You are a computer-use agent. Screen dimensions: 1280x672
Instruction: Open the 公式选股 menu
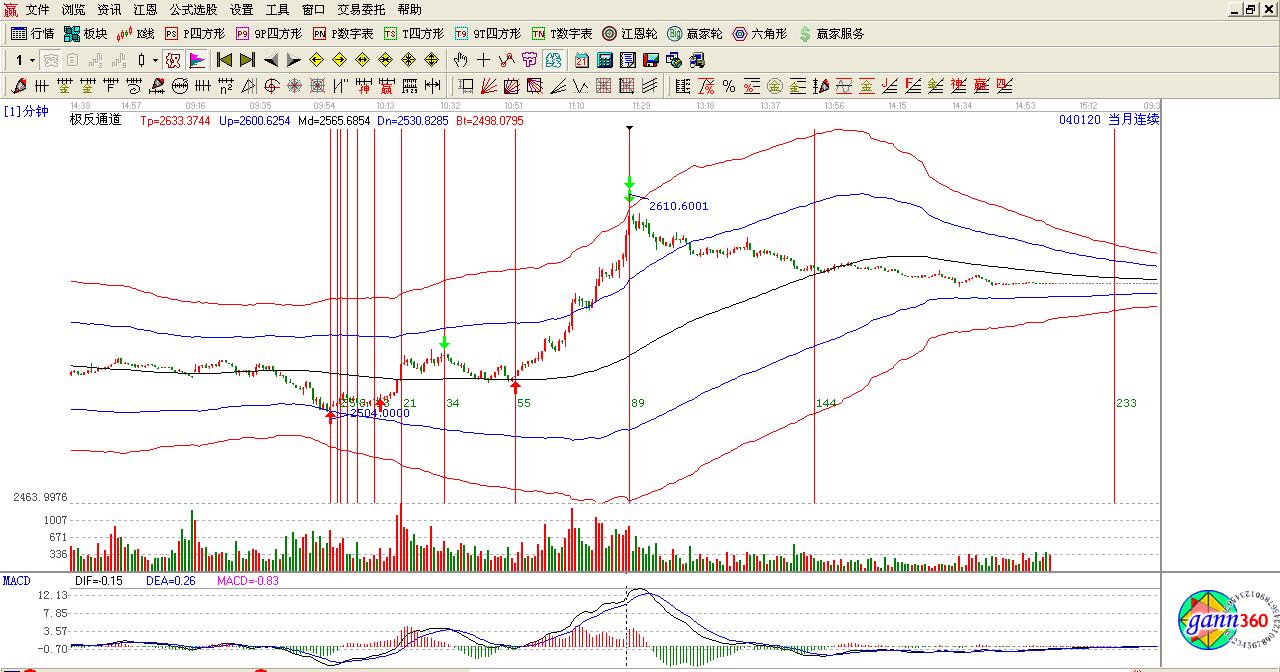pyautogui.click(x=193, y=10)
